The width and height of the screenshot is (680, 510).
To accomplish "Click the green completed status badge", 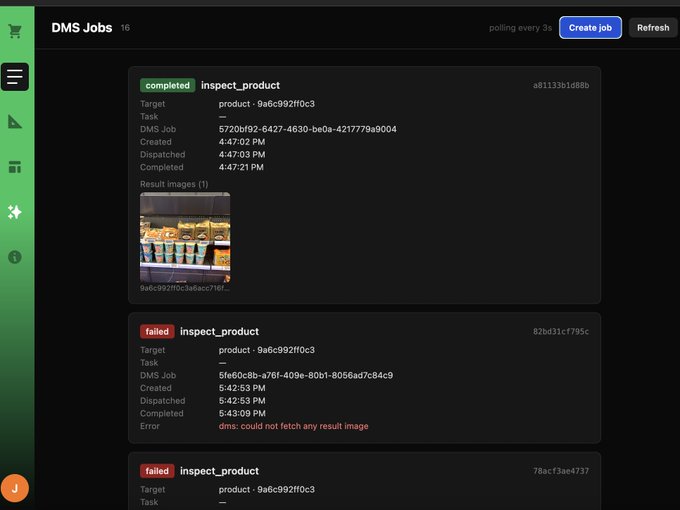I will click(167, 85).
